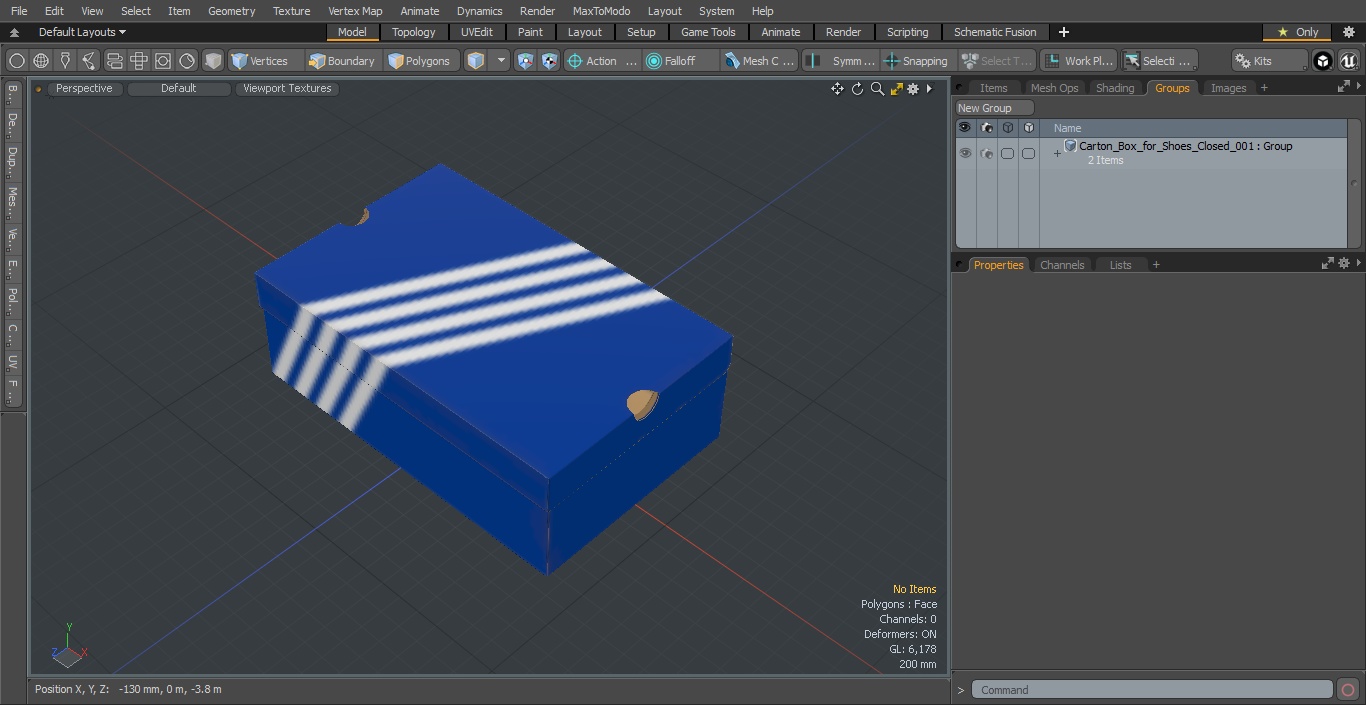Open layout settings gear at top right
Image resolution: width=1366 pixels, height=705 pixels.
point(1349,32)
